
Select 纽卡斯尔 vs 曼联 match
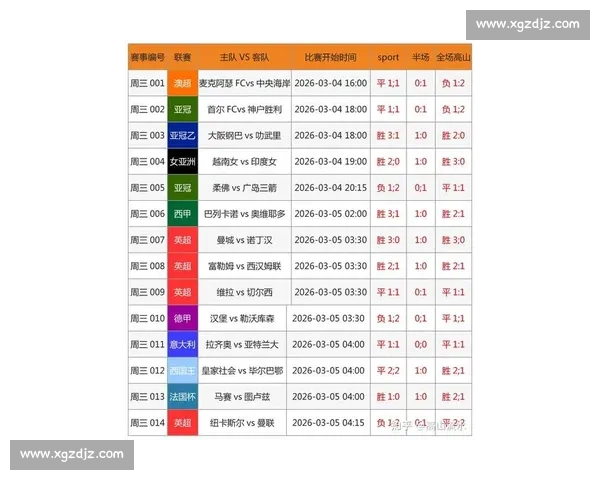coord(242,423)
